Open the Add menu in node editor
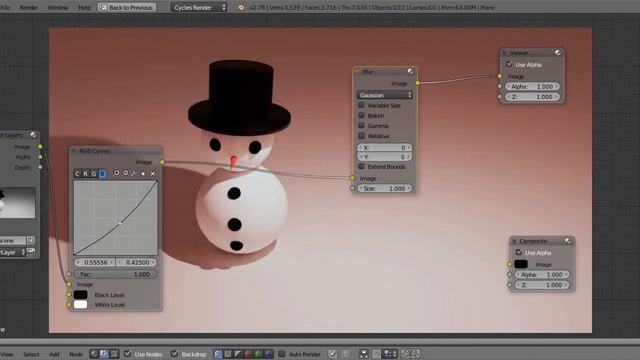This screenshot has width=640, height=360. pos(54,354)
